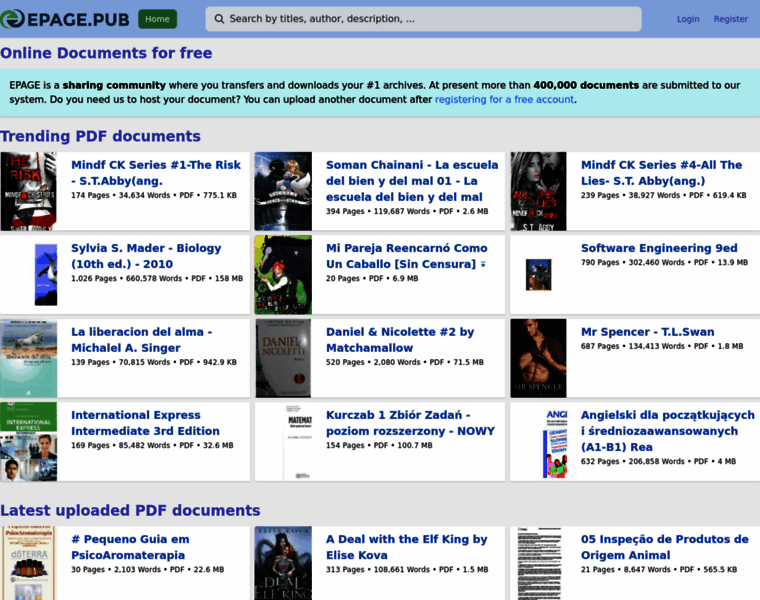Click the Biology 10th ed. cover thumbnail
The width and height of the screenshot is (760, 600).
click(46, 275)
